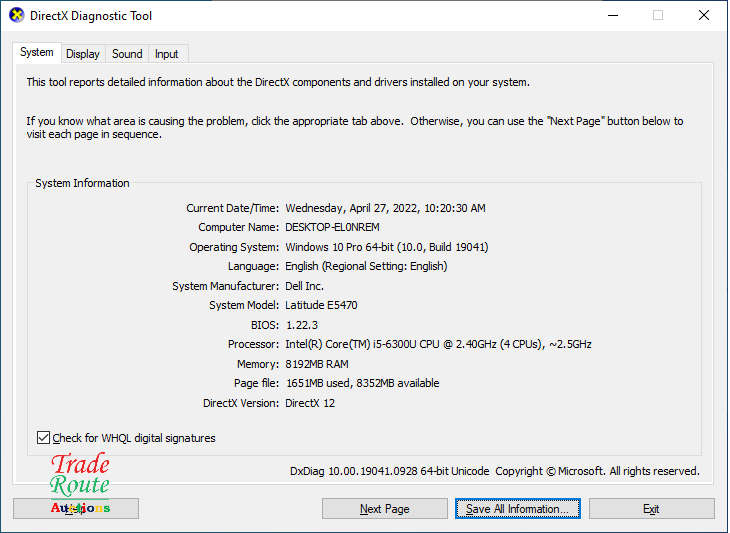Click the BIOS value 1.22.3

coord(302,325)
